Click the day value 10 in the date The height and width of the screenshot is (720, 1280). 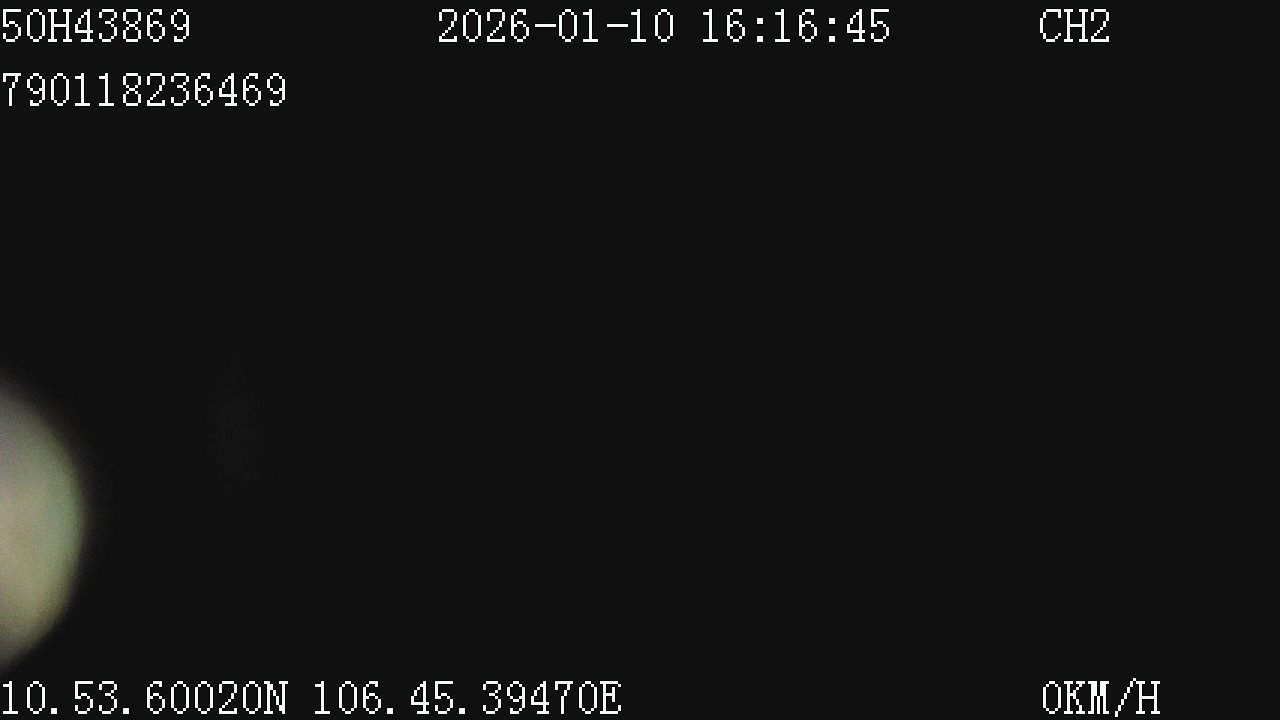pyautogui.click(x=652, y=26)
